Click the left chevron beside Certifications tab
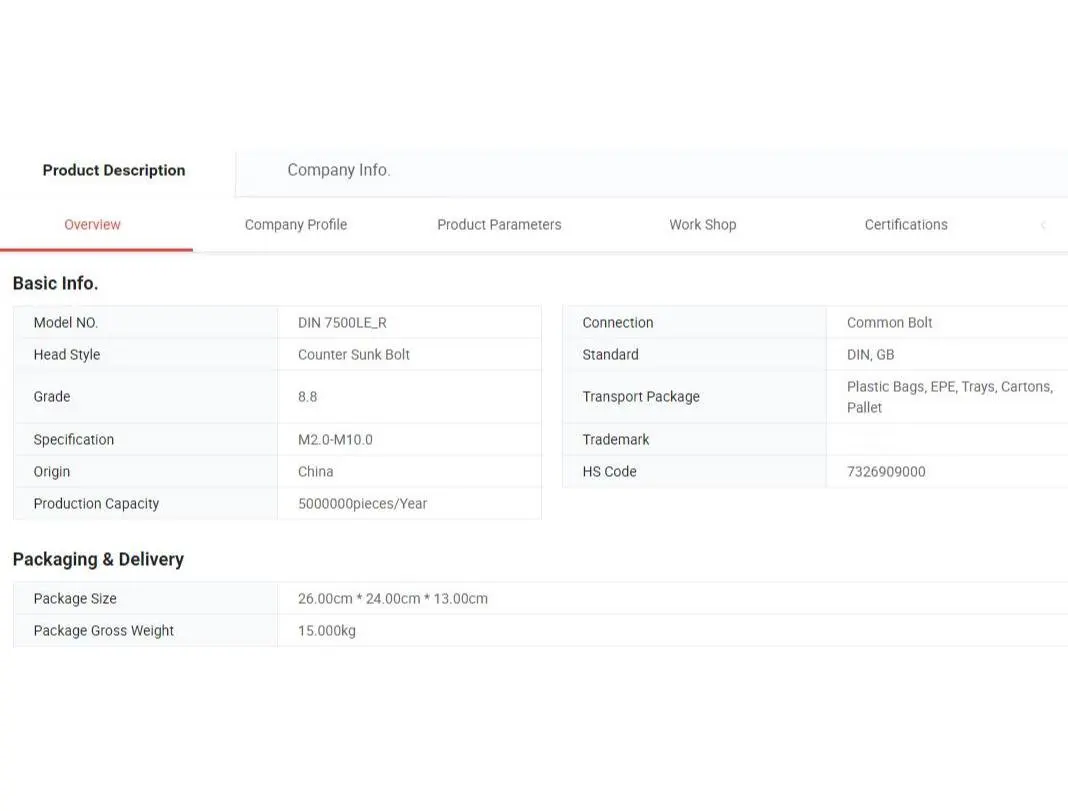The image size is (1068, 811). [x=1043, y=225]
